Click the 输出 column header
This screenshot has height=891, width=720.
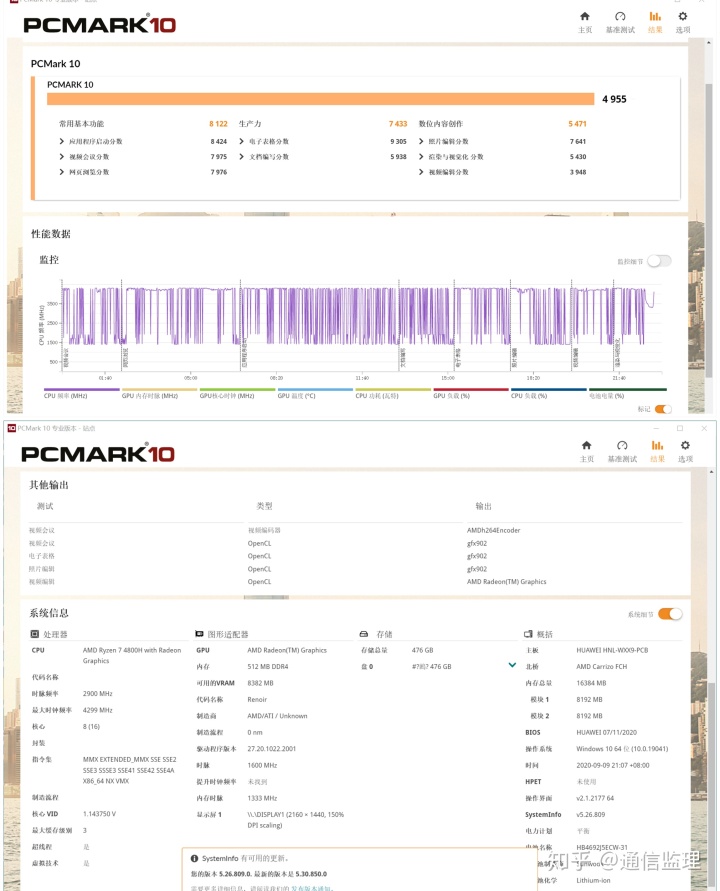(x=484, y=506)
